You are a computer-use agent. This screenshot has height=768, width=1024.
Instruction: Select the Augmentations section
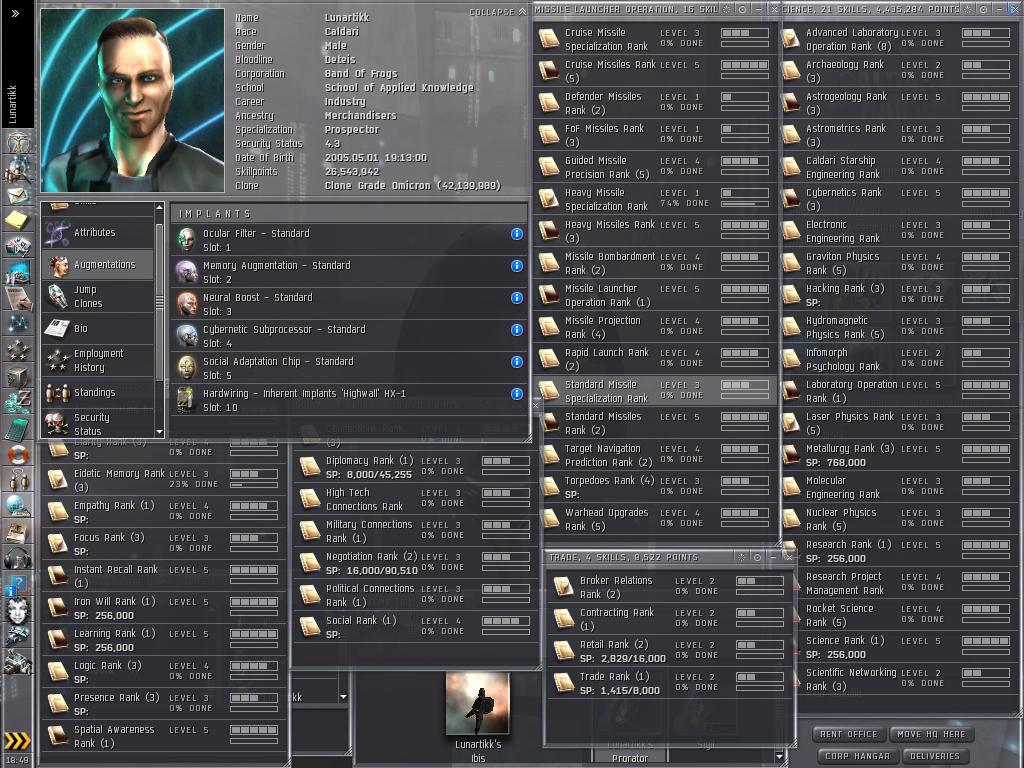click(x=98, y=264)
